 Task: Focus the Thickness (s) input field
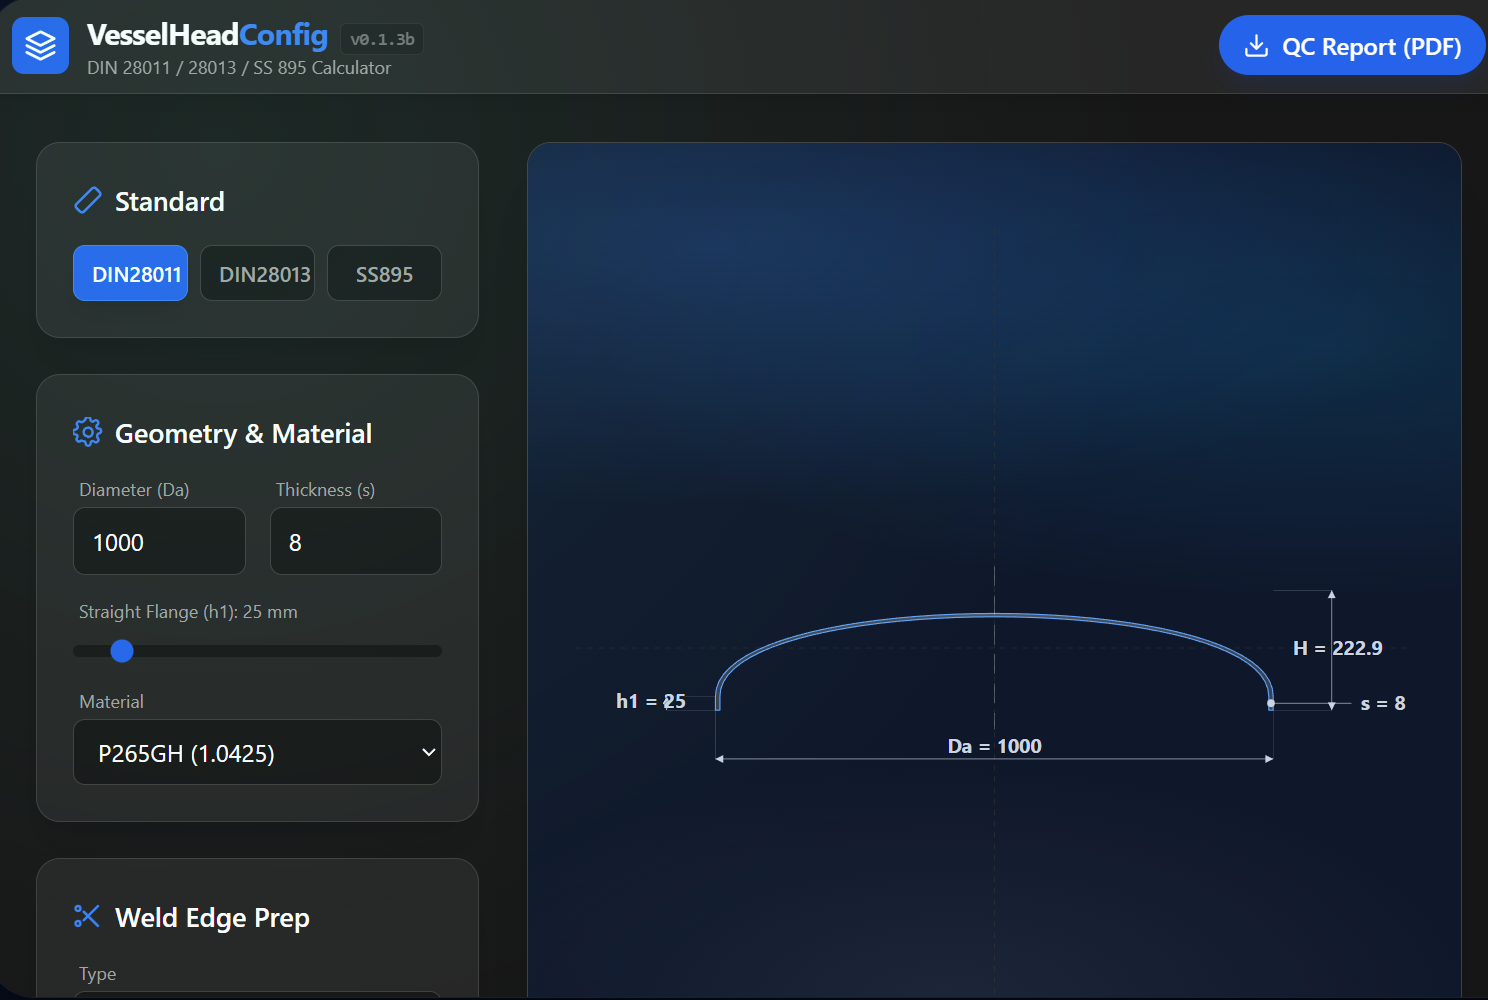[356, 541]
